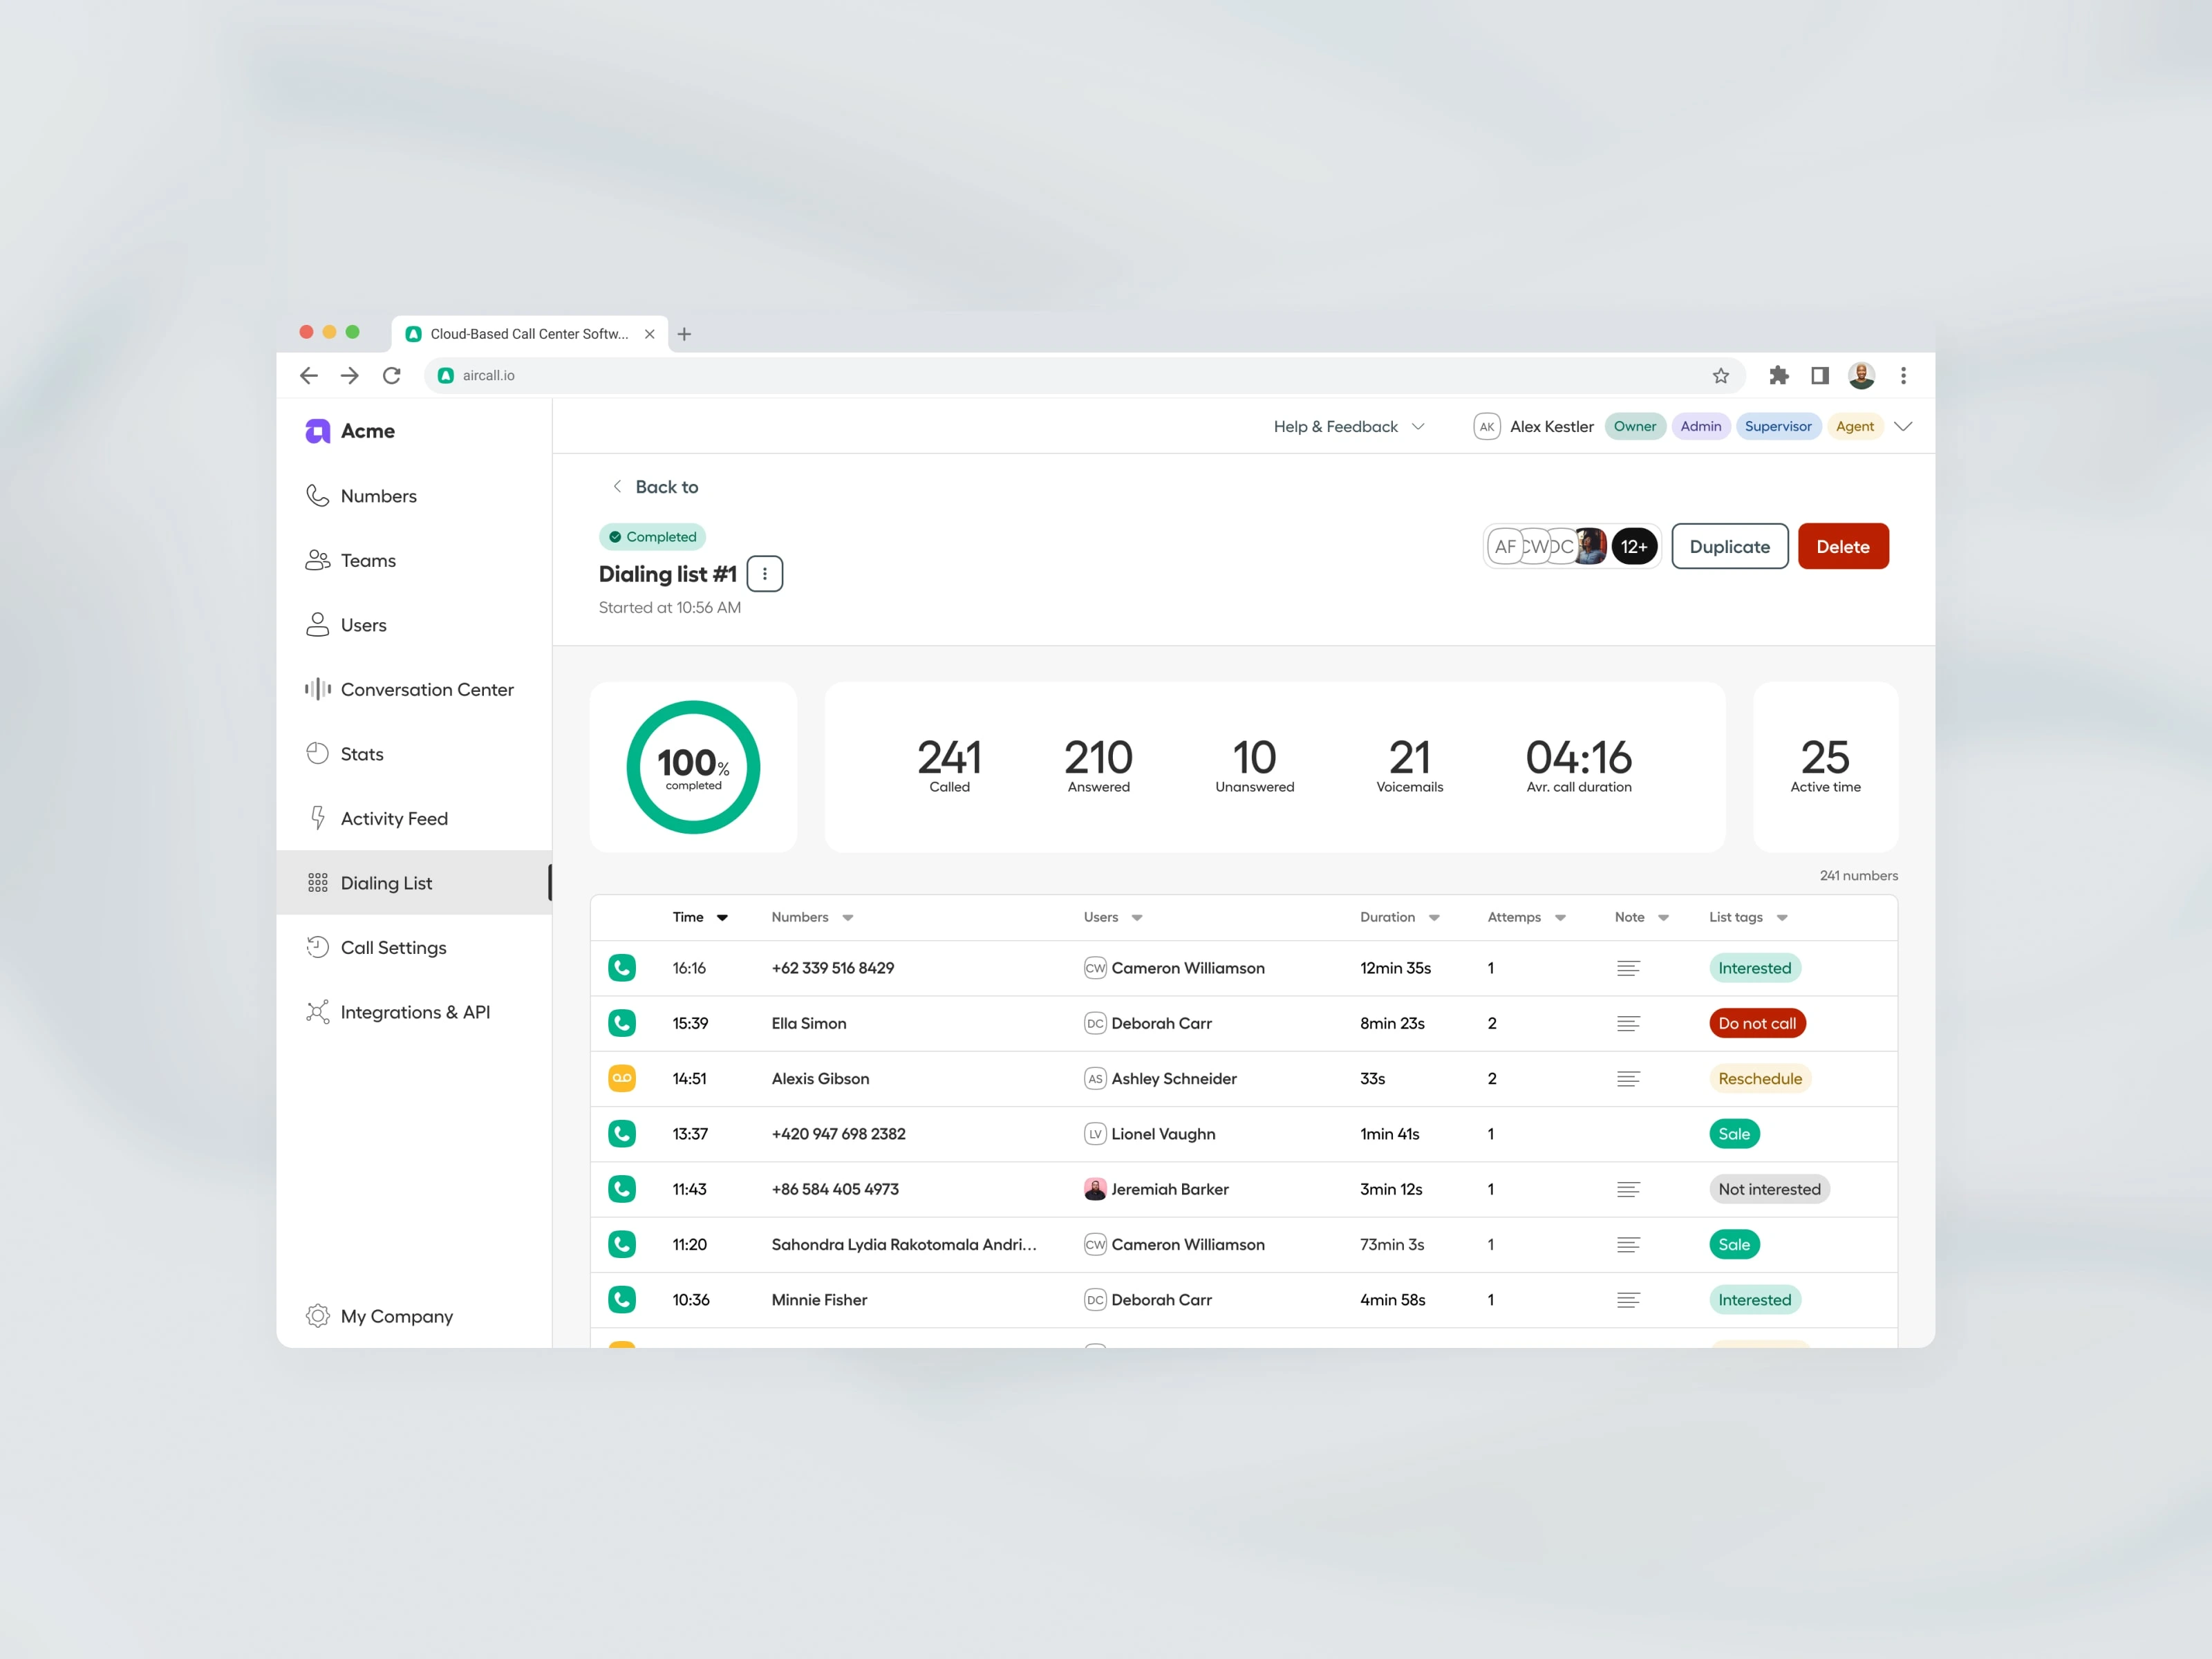The width and height of the screenshot is (2212, 1659).
Task: Expand the user roles chevron after Agent
Action: point(1903,426)
